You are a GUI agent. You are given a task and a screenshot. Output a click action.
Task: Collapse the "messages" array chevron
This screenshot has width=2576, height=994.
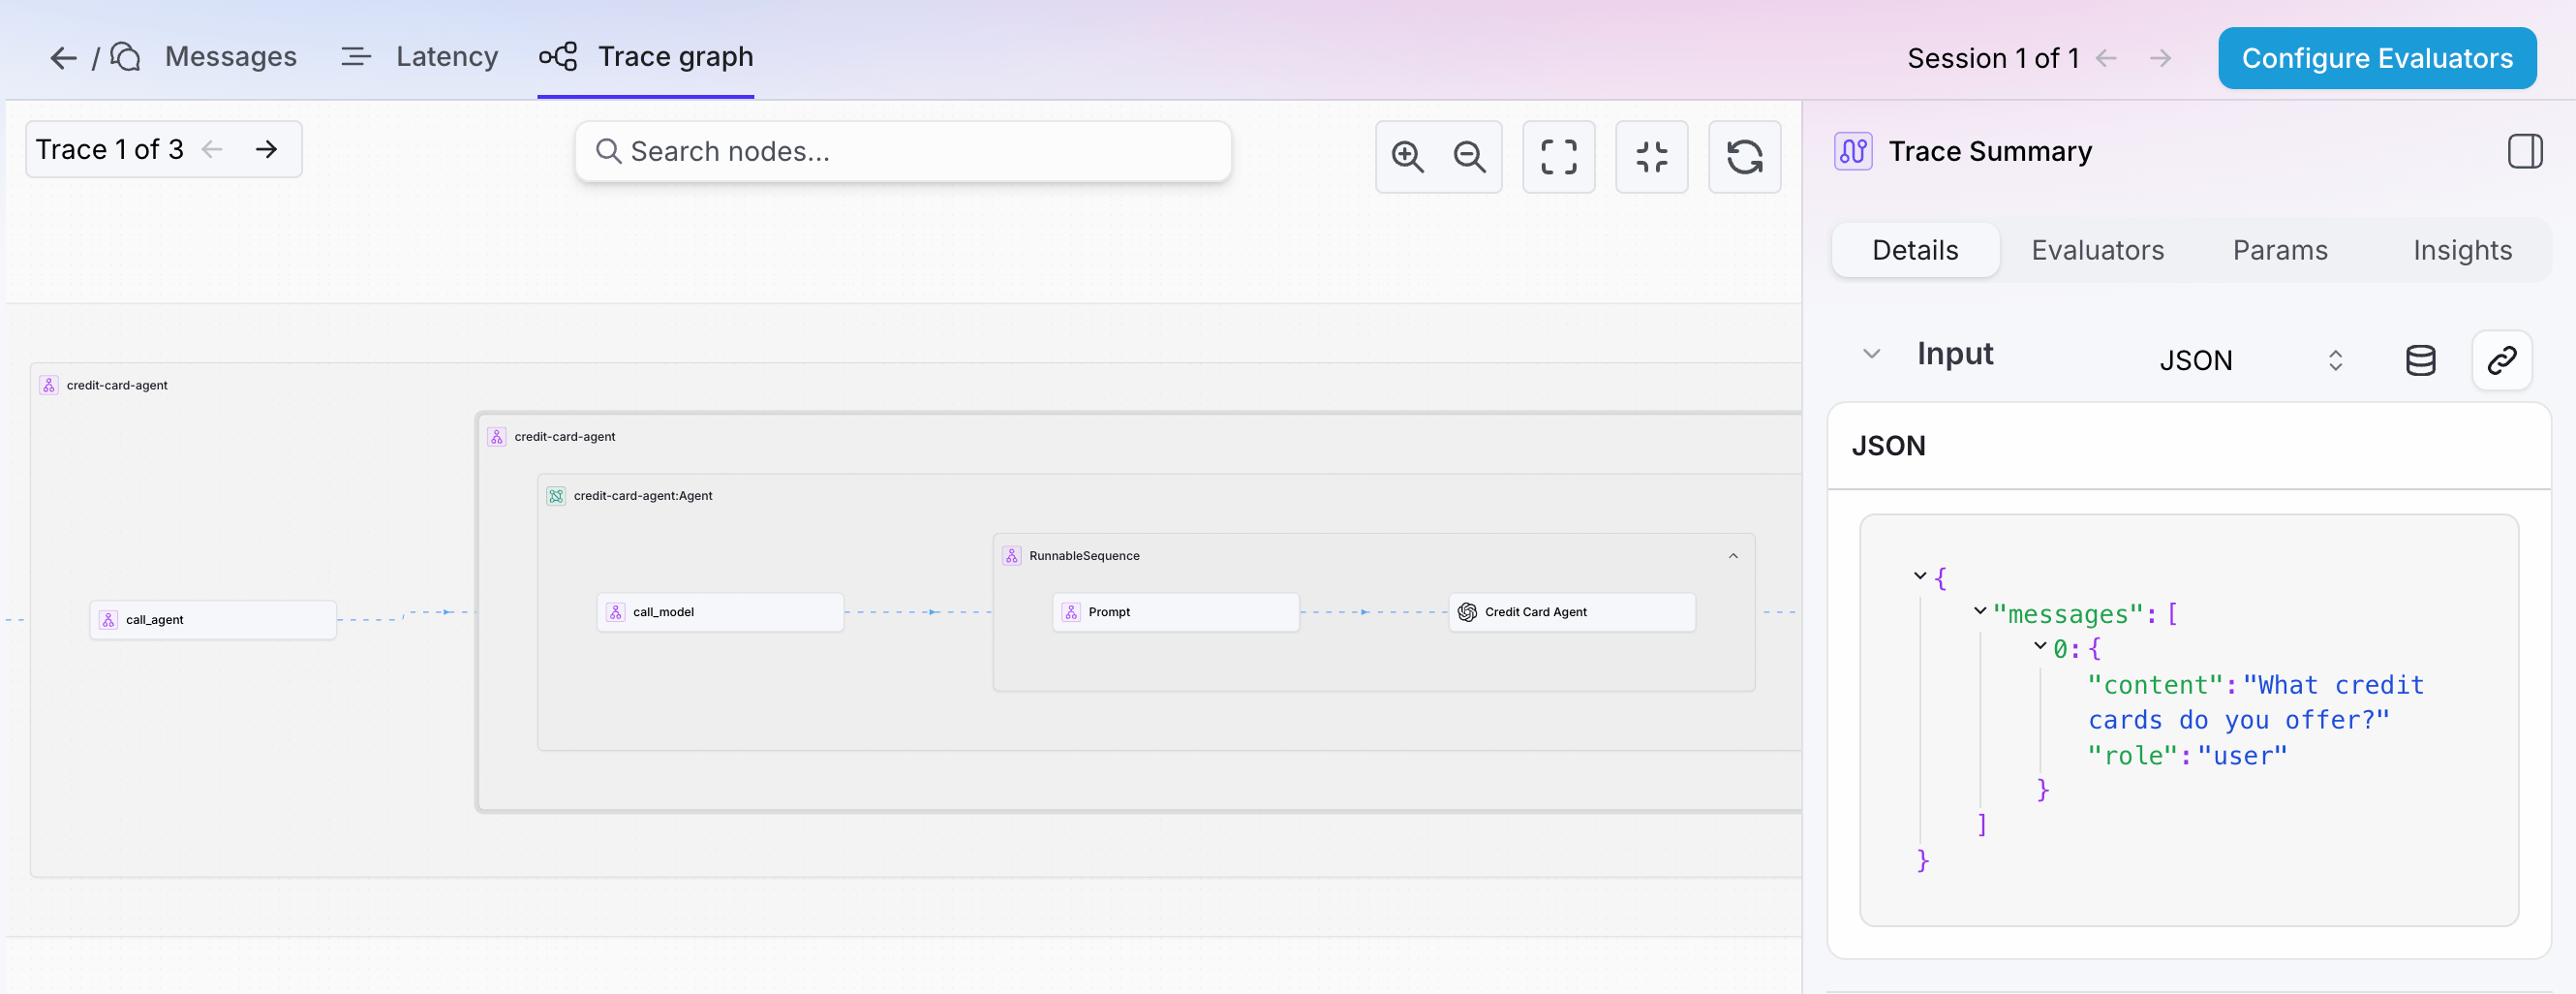[x=1979, y=611]
